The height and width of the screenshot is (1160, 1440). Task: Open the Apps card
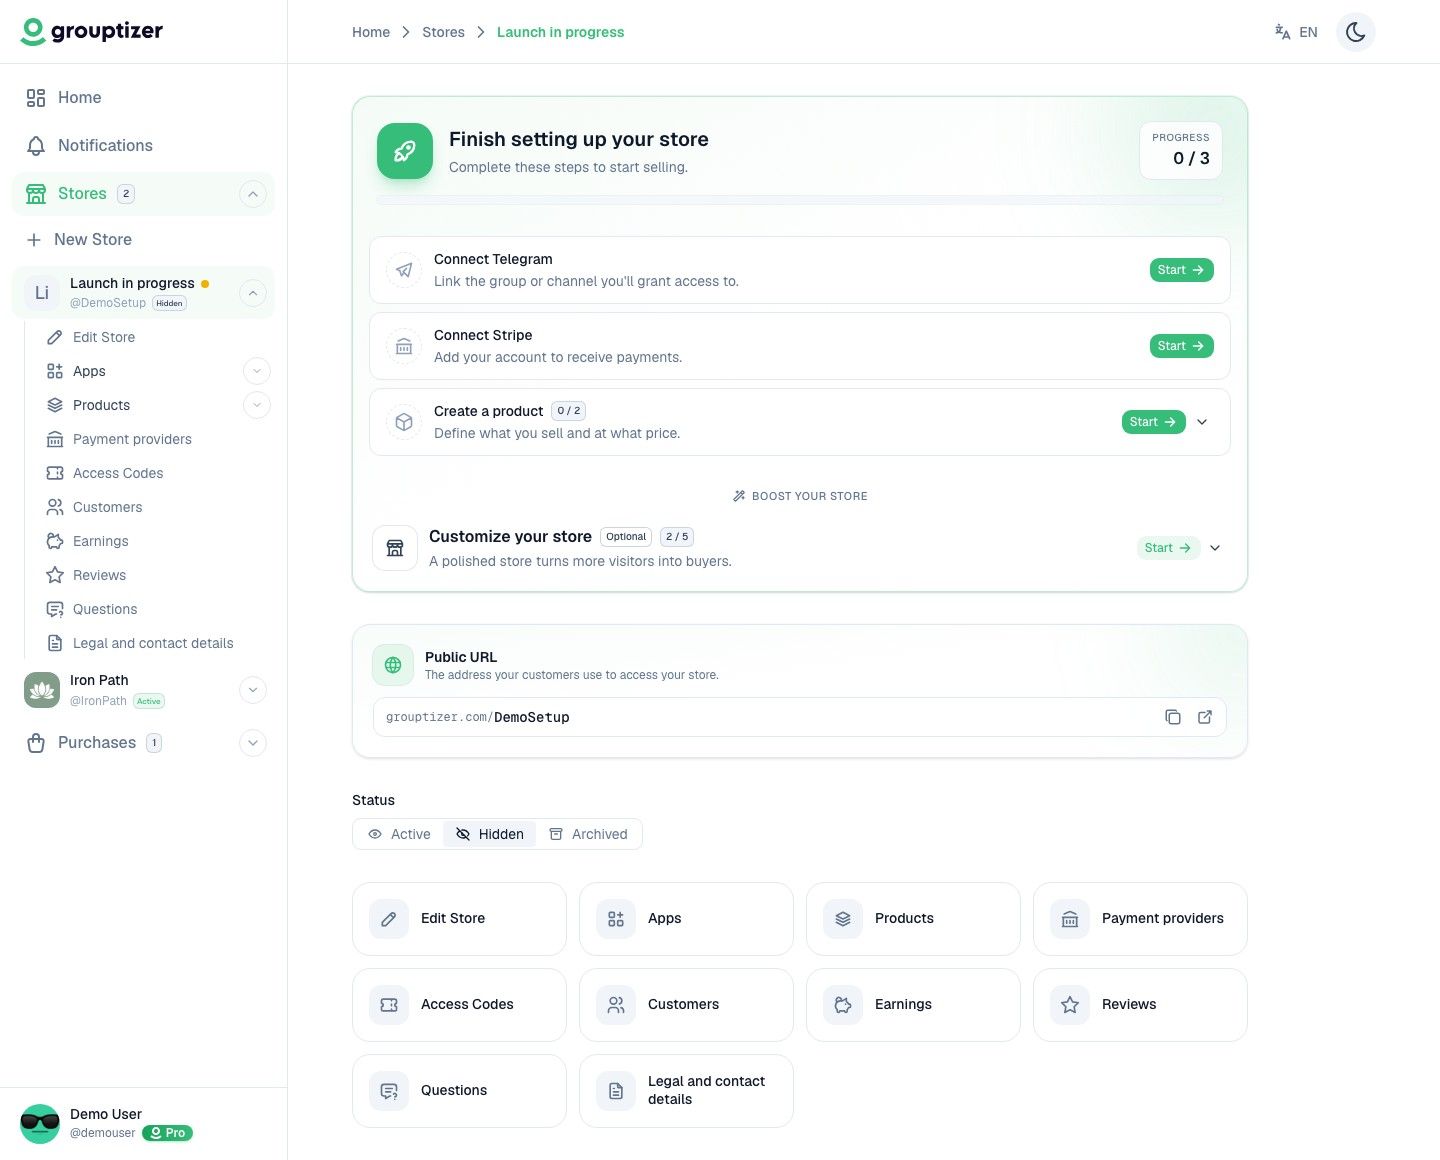pyautogui.click(x=686, y=919)
